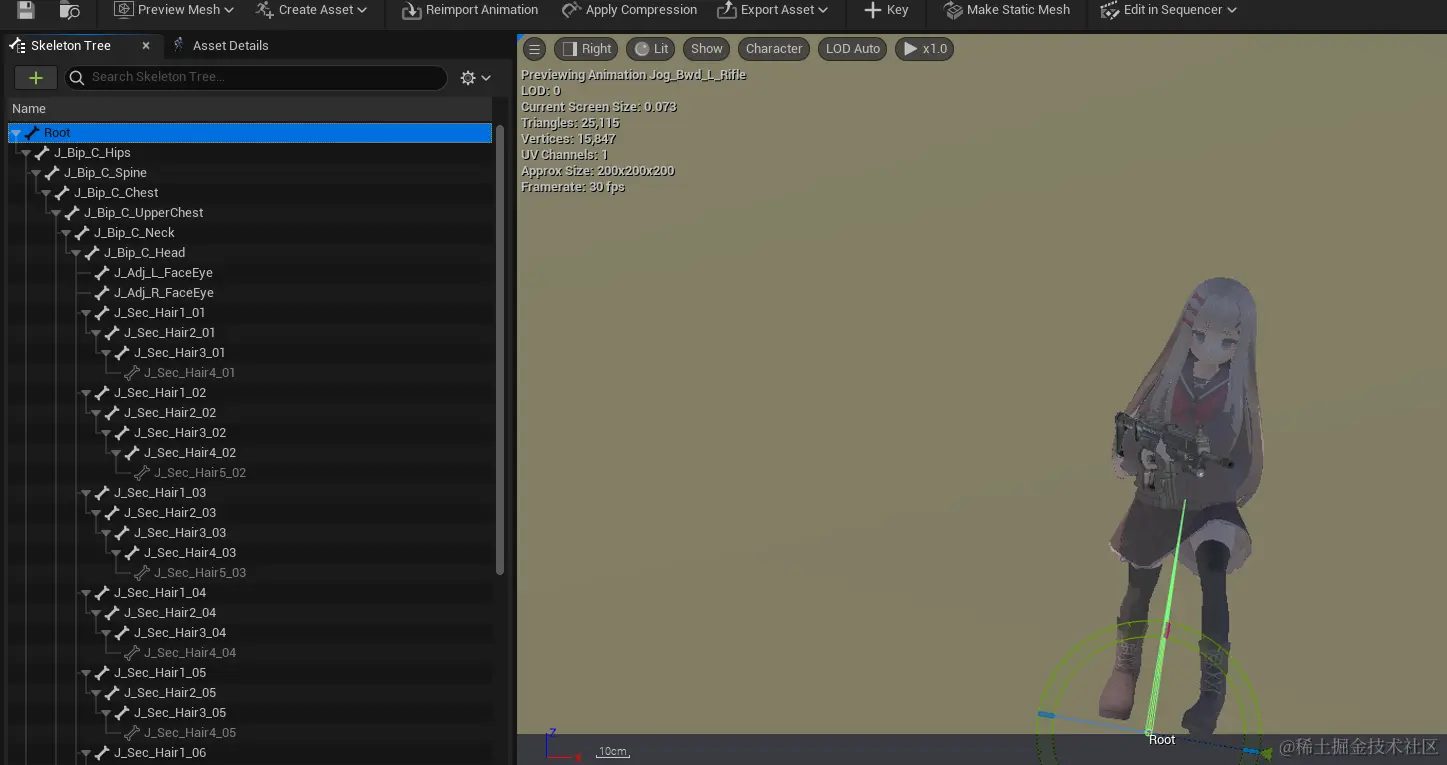Select the J_Sec_Hair5_02 bone
Screen dimensions: 1447x765
click(x=200, y=473)
